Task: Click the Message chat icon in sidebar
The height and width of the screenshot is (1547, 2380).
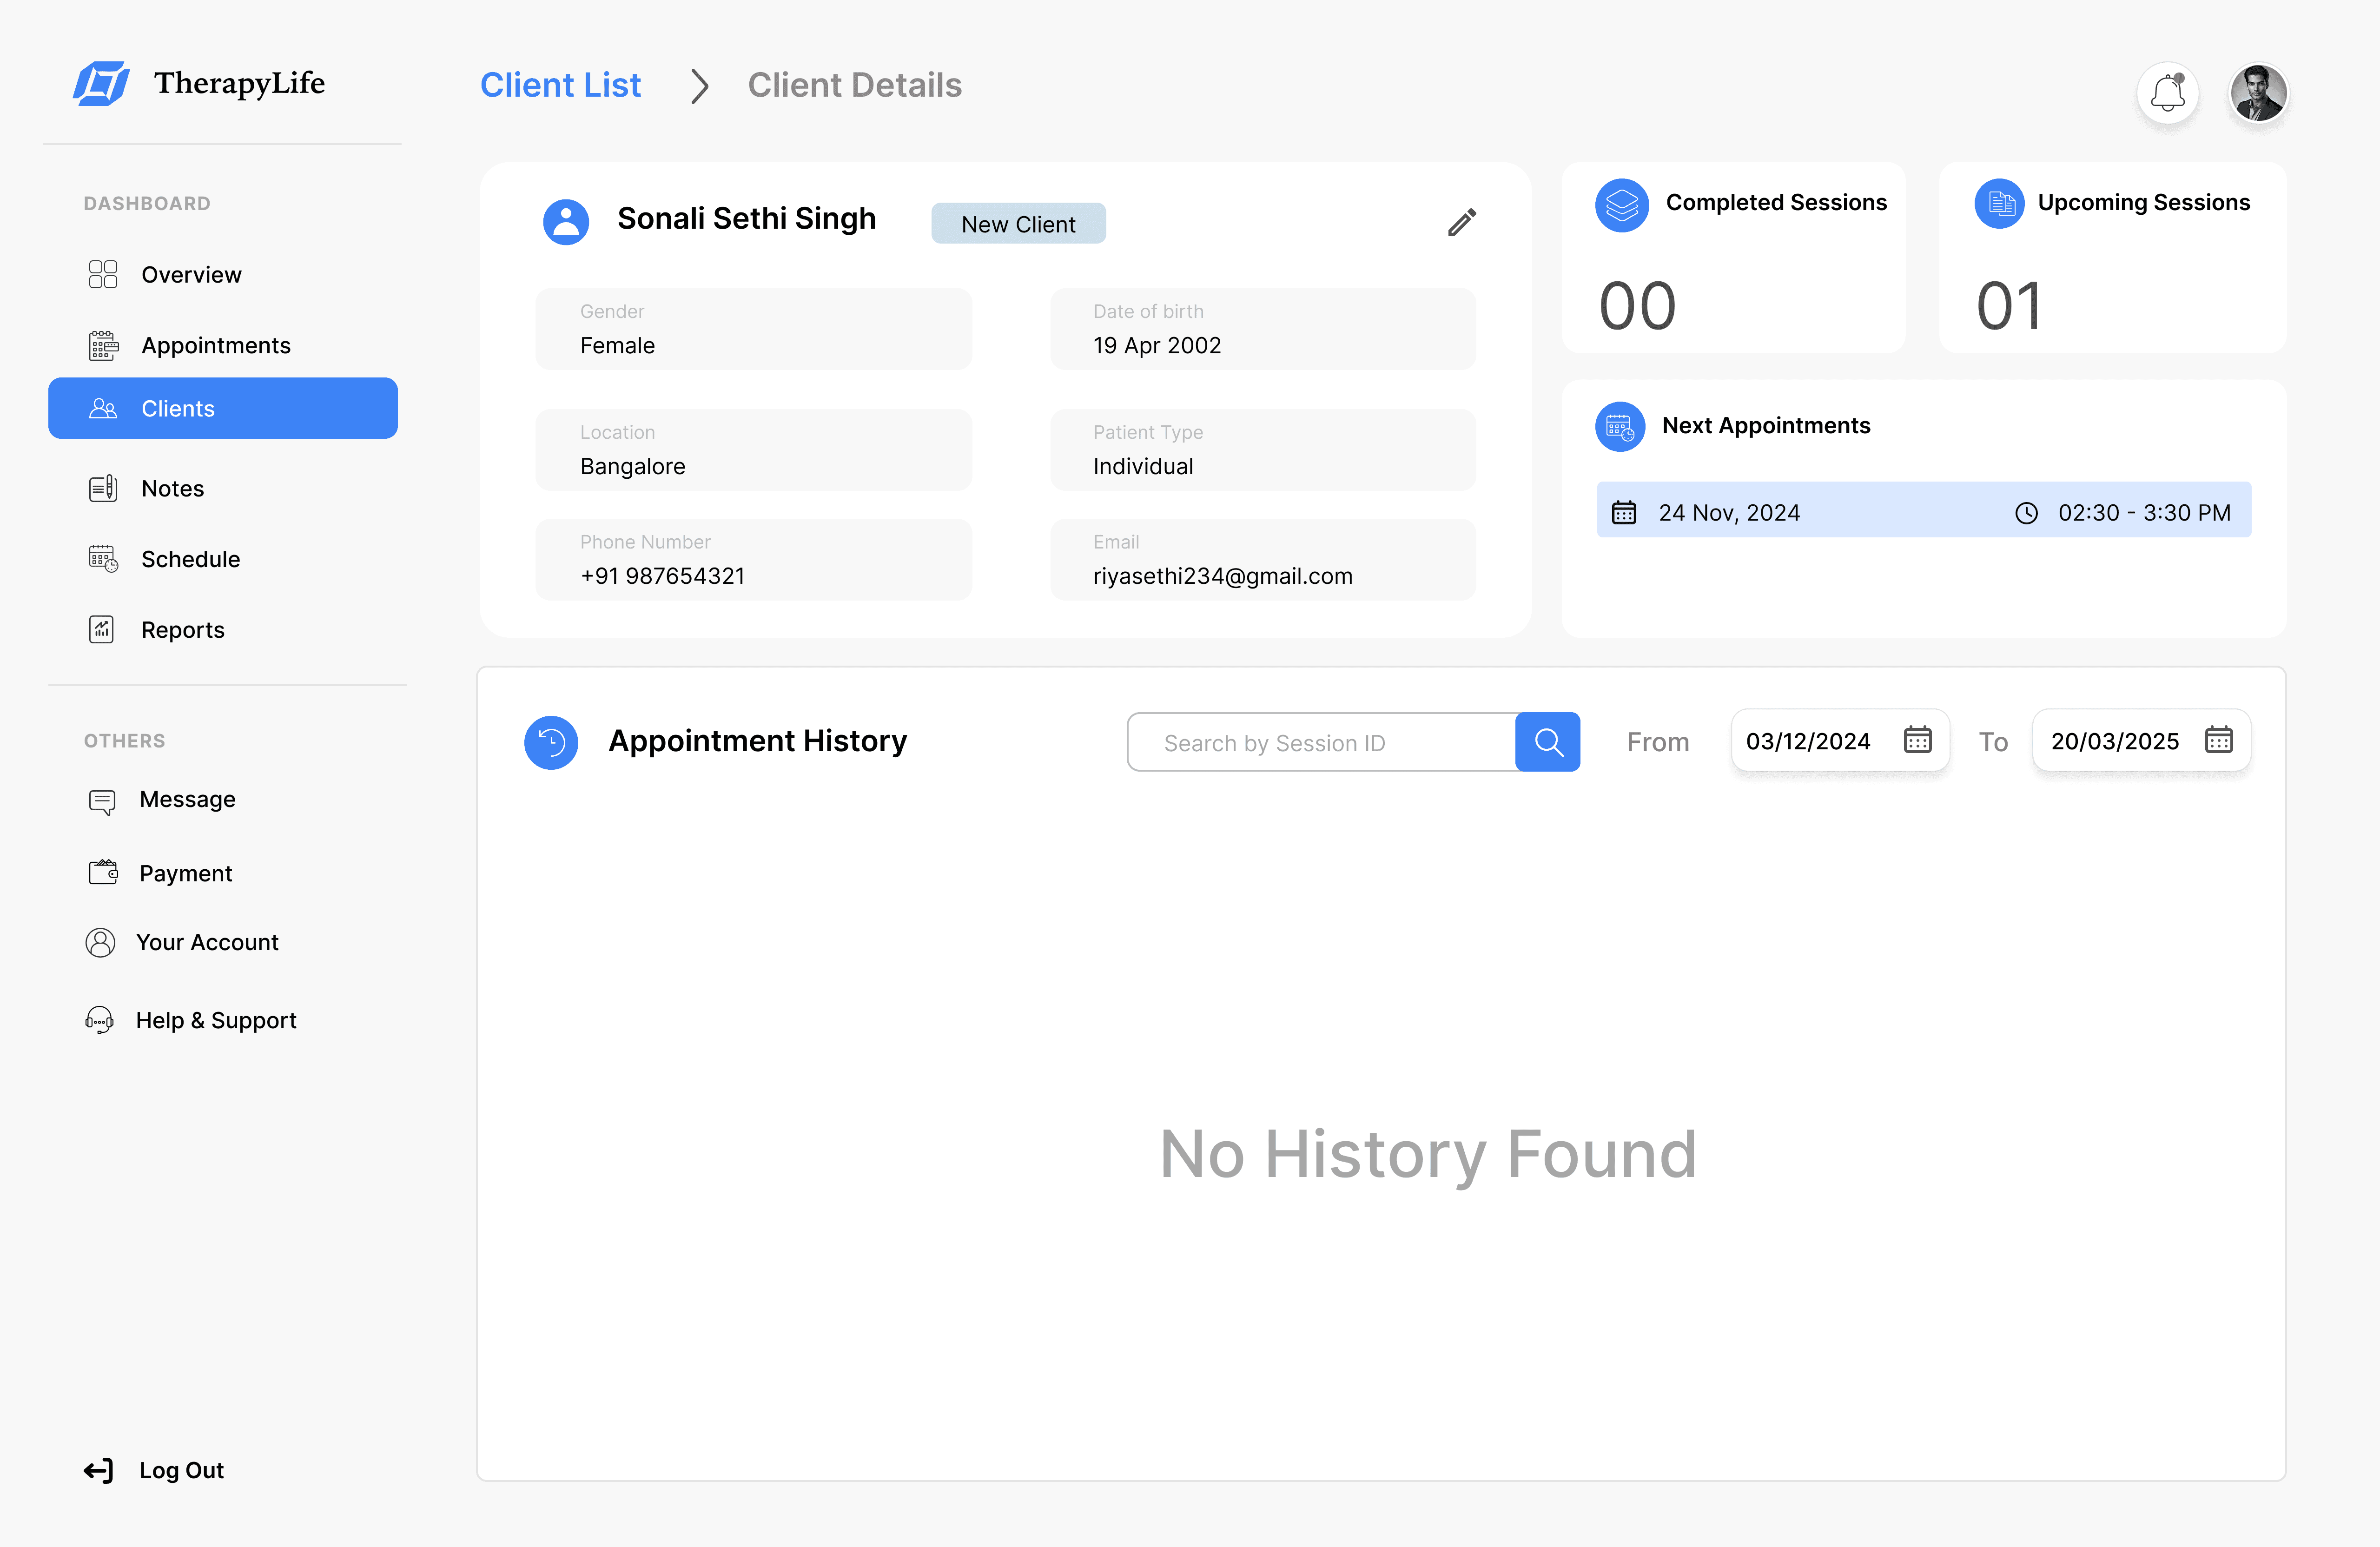Action: coord(101,802)
